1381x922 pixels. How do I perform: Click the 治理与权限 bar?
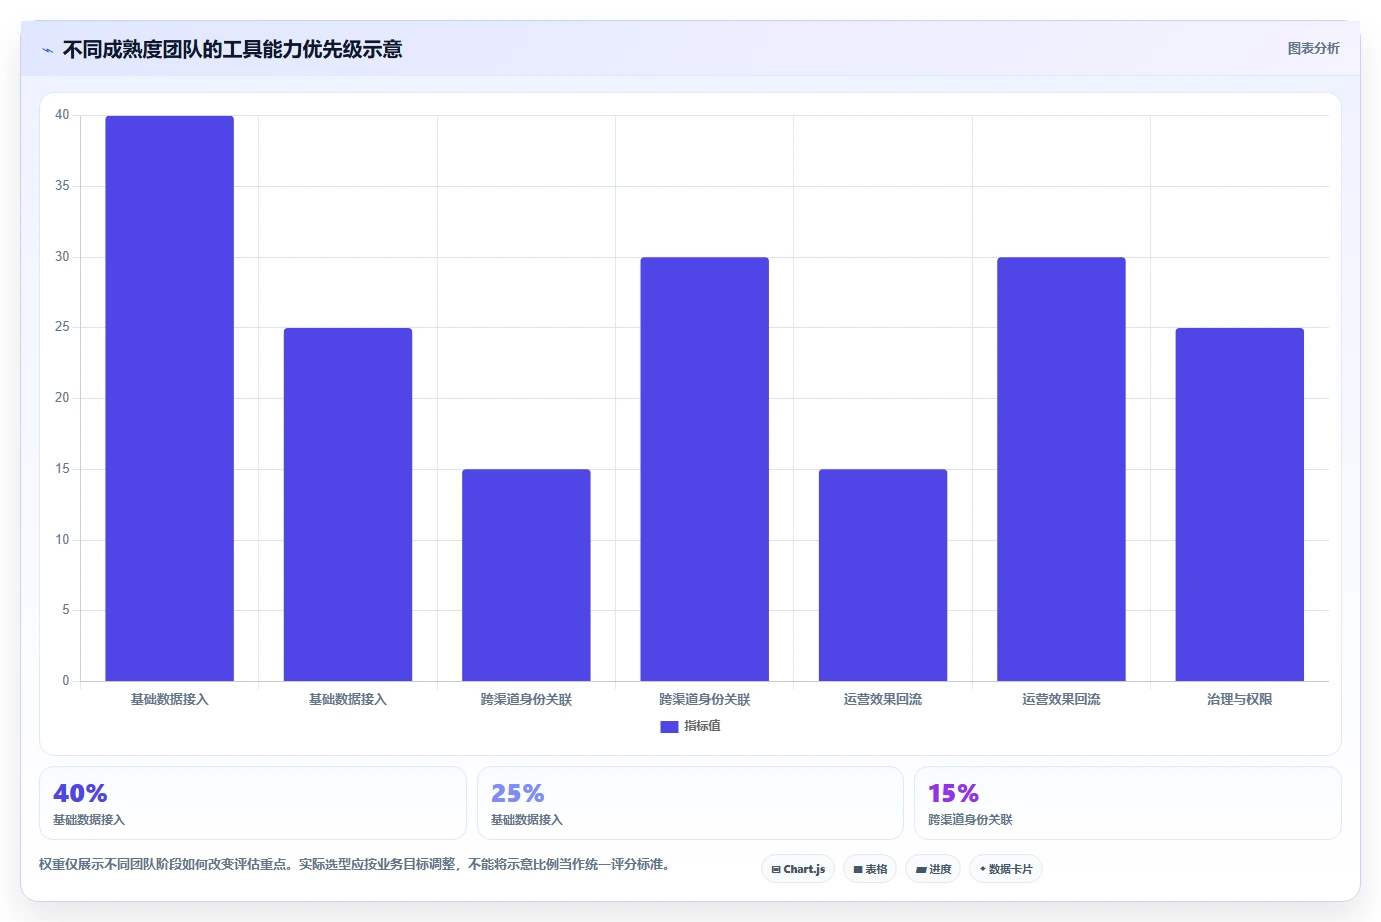pos(1240,504)
